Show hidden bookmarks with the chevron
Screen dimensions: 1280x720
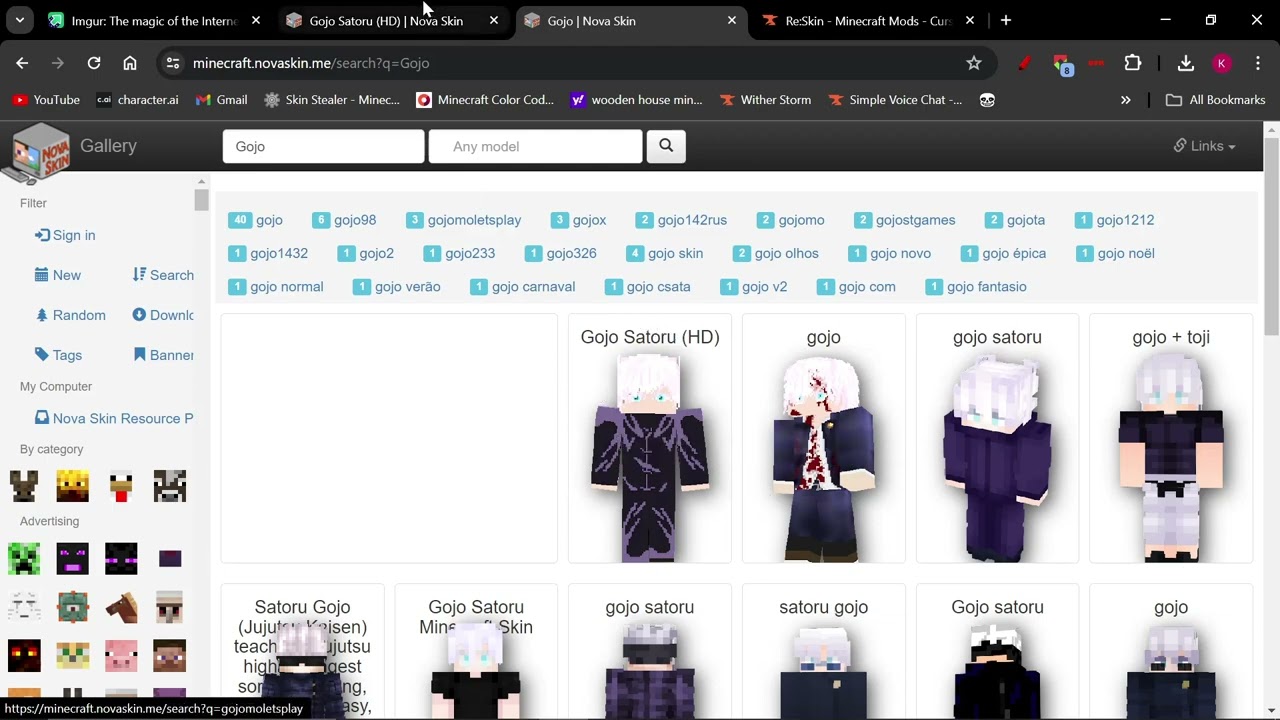[x=1126, y=100]
